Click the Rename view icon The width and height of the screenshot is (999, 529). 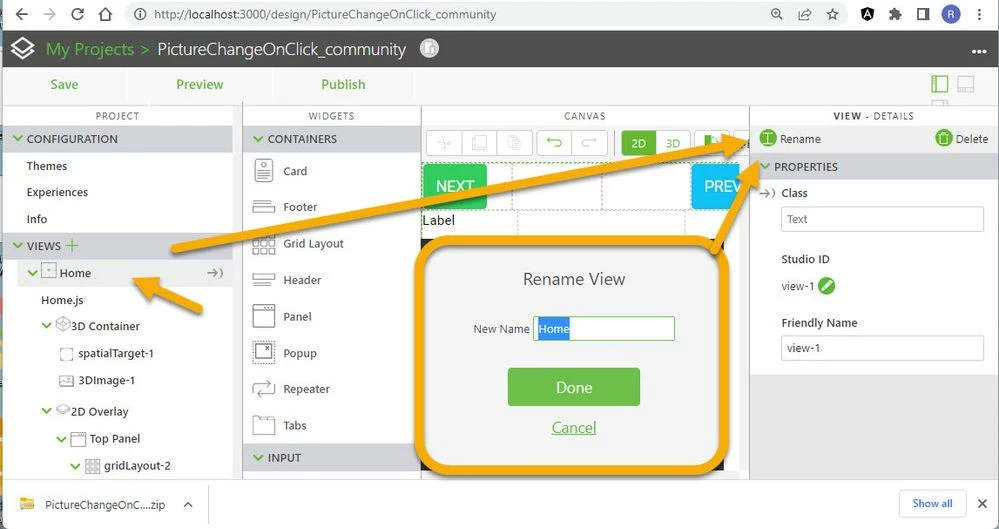tap(768, 138)
